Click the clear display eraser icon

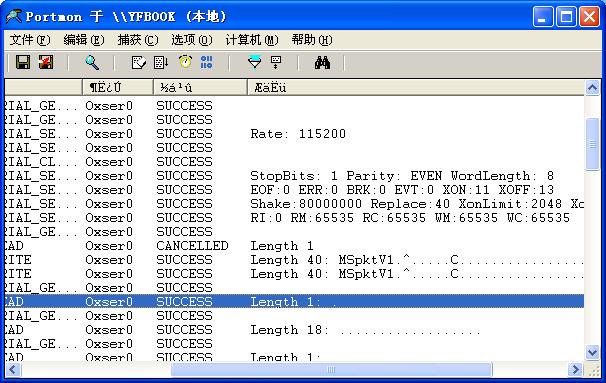pos(138,62)
